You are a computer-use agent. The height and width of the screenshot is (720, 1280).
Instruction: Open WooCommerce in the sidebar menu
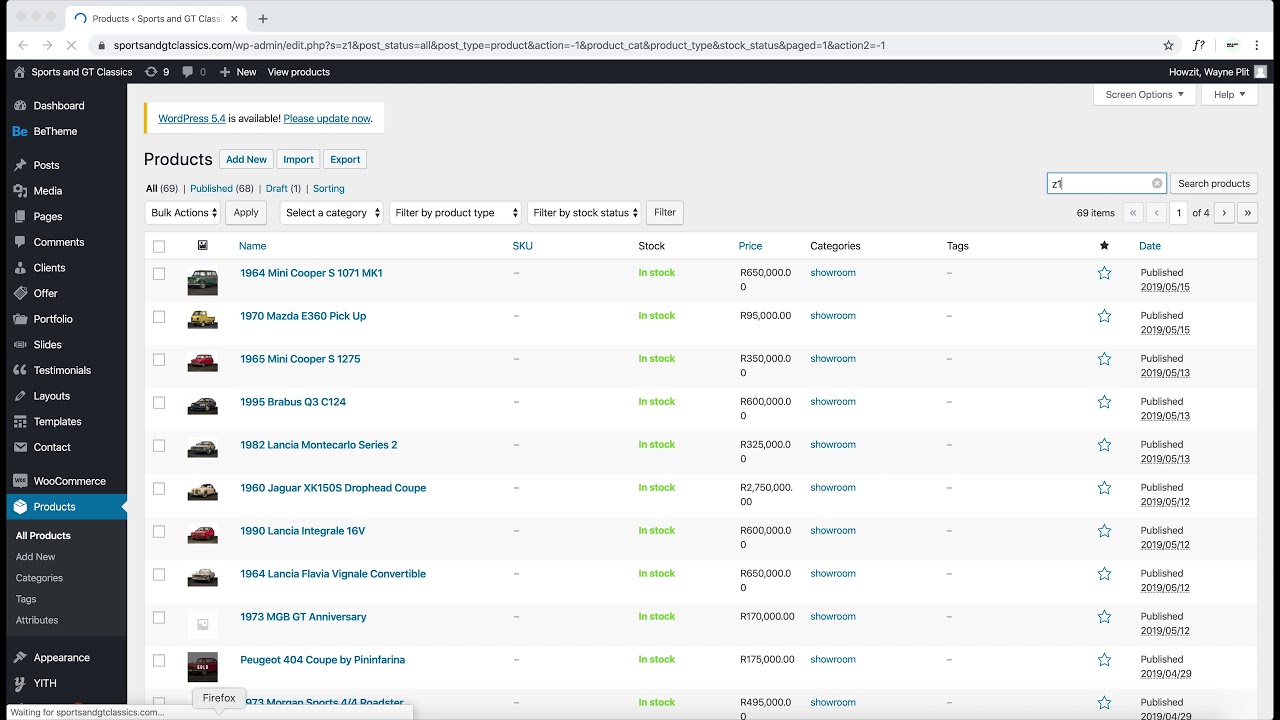coord(69,481)
